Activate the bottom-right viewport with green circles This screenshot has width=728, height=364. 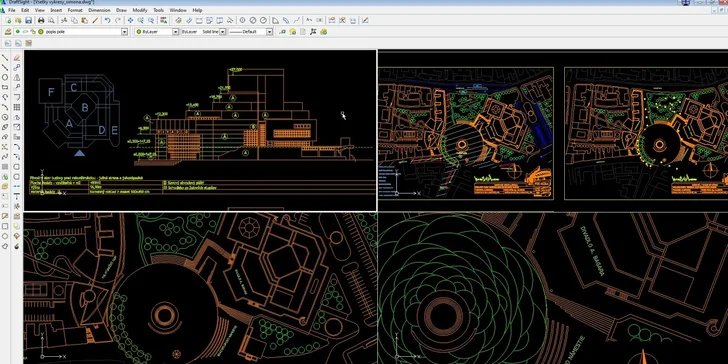[553, 288]
